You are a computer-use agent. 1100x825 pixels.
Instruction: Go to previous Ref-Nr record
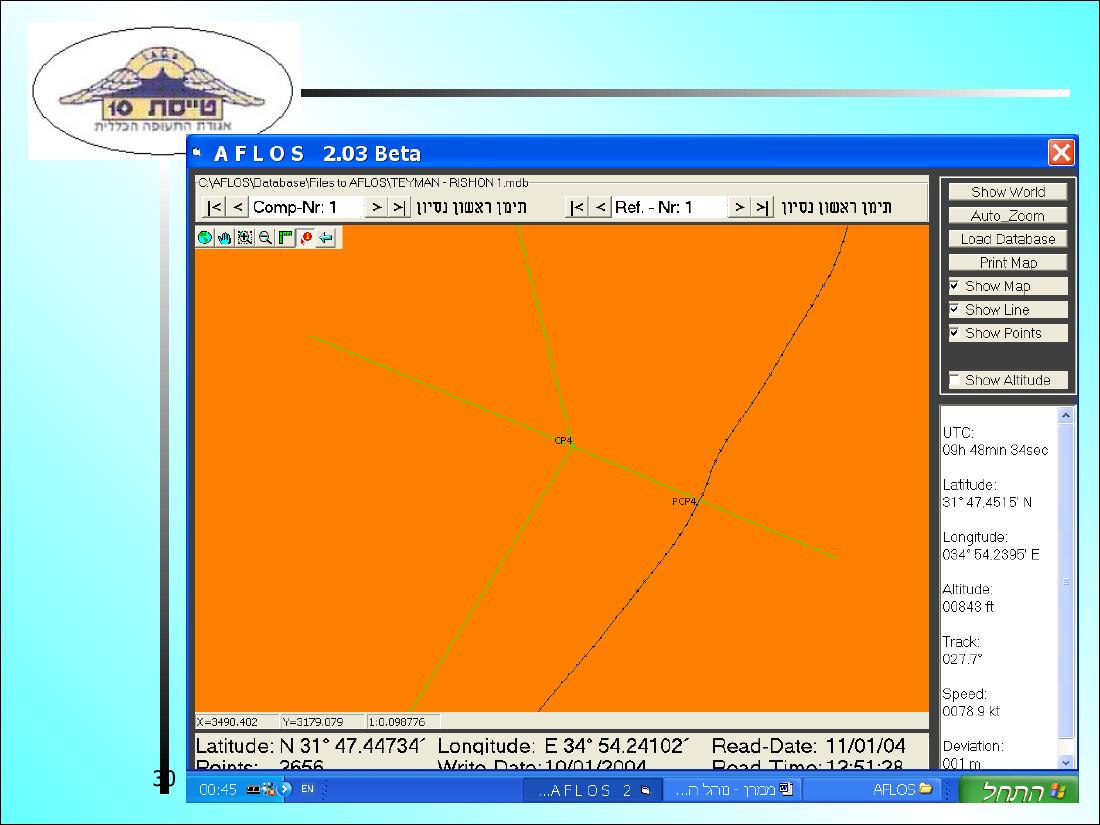tap(600, 207)
